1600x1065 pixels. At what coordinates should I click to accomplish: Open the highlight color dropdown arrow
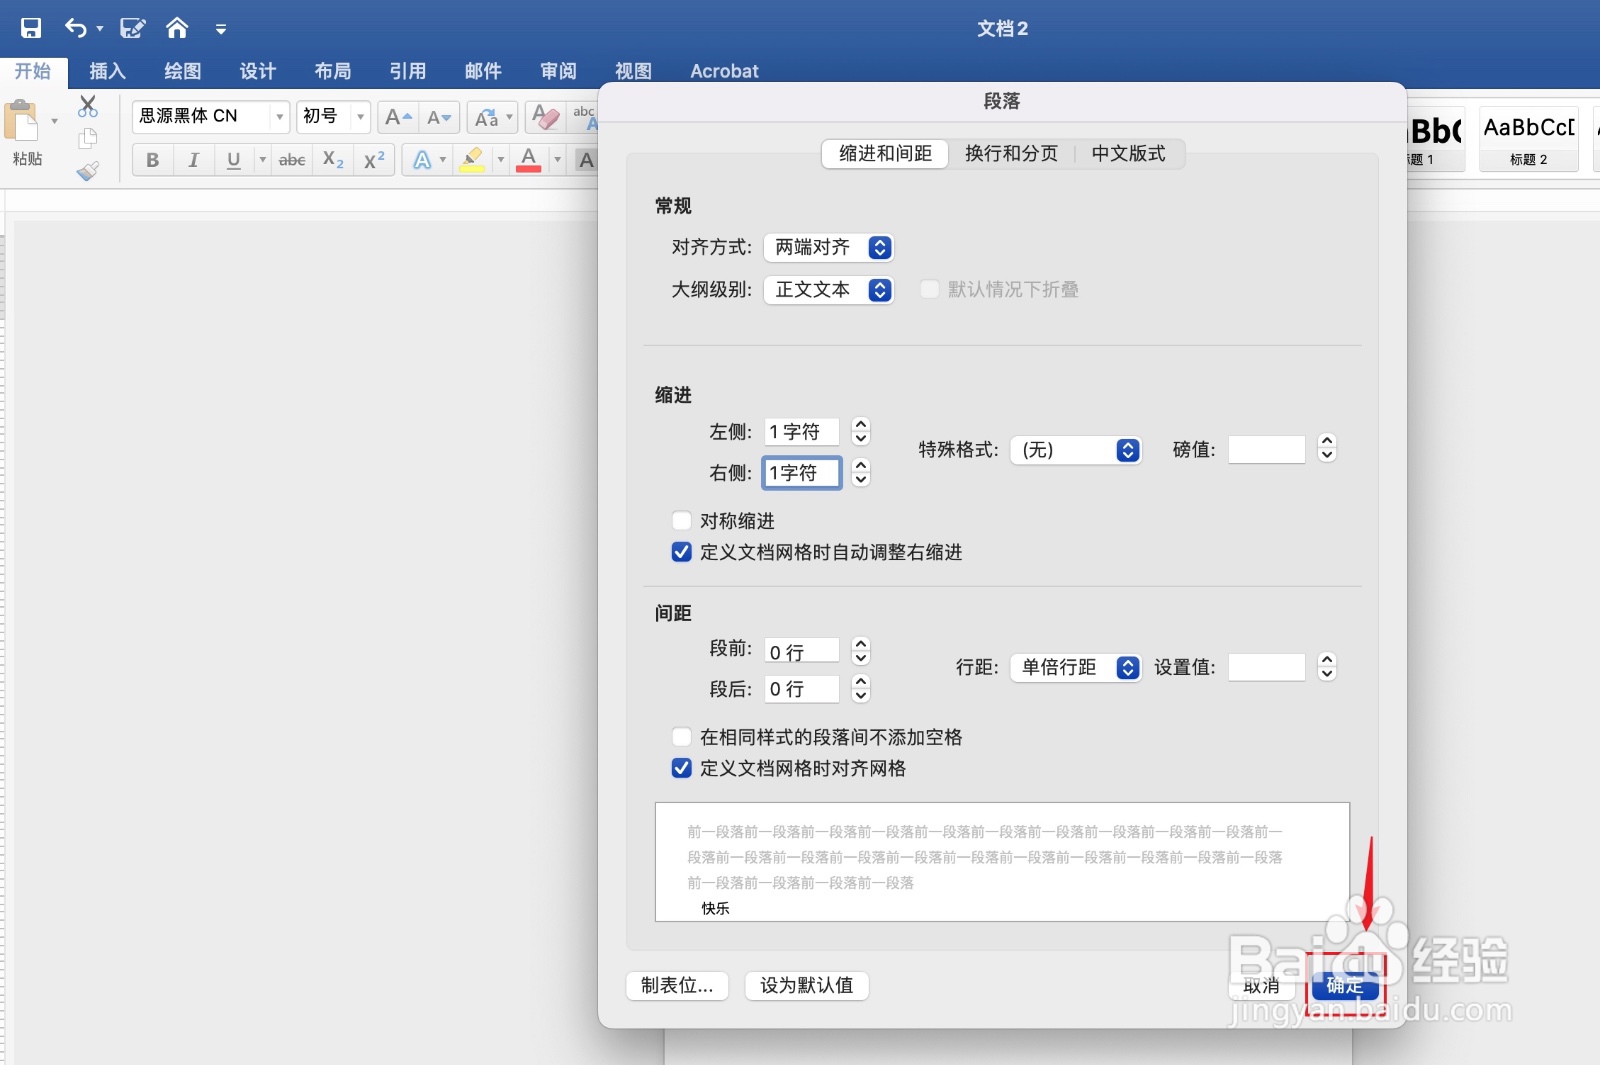click(x=501, y=160)
